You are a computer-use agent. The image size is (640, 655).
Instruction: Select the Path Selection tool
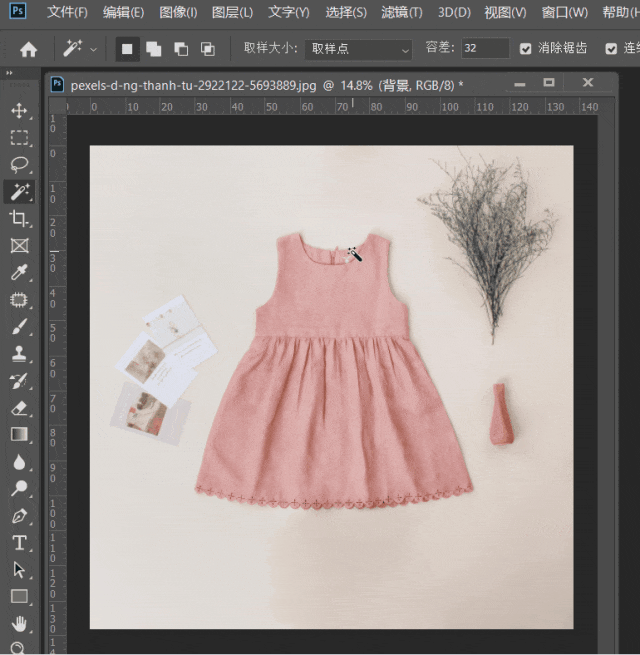pos(19,570)
